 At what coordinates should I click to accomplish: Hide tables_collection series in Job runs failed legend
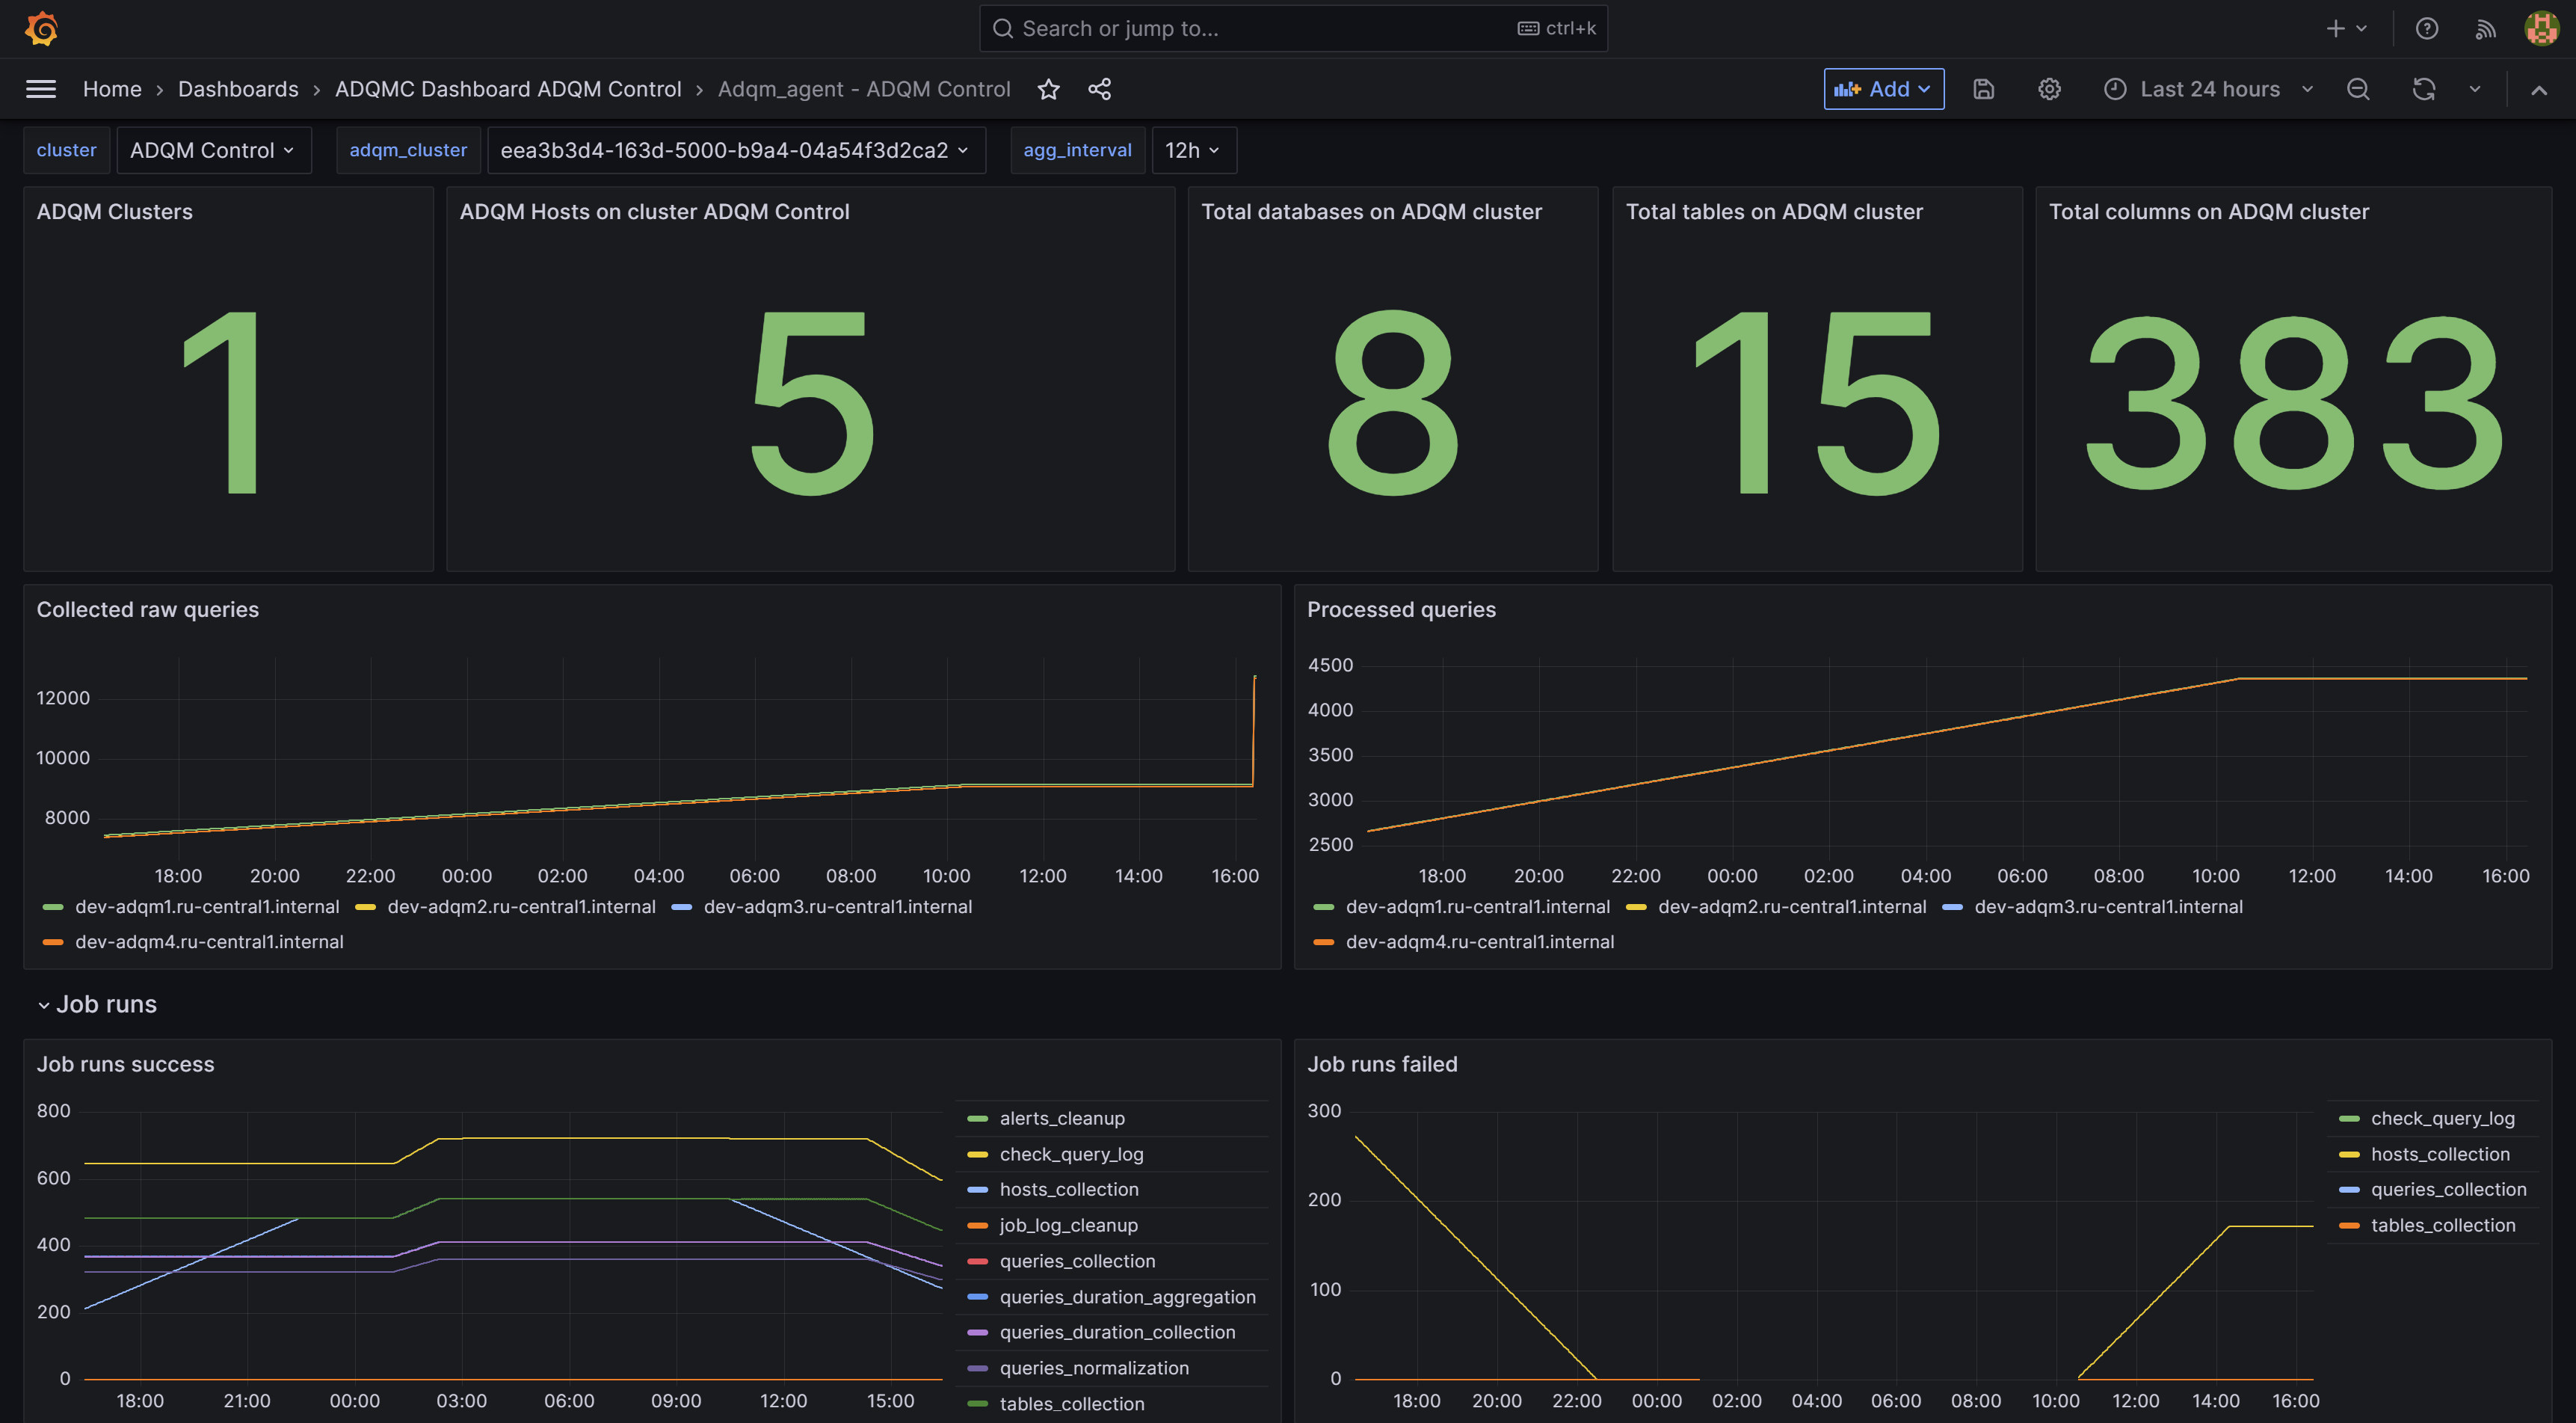(x=2443, y=1225)
